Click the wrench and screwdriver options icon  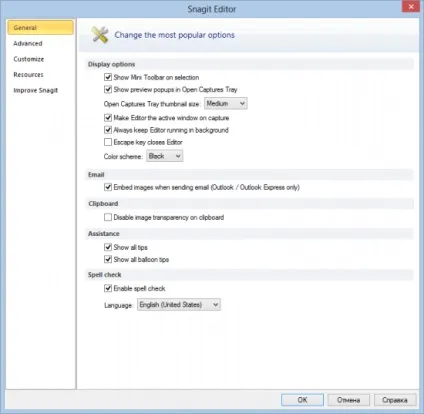pyautogui.click(x=100, y=35)
